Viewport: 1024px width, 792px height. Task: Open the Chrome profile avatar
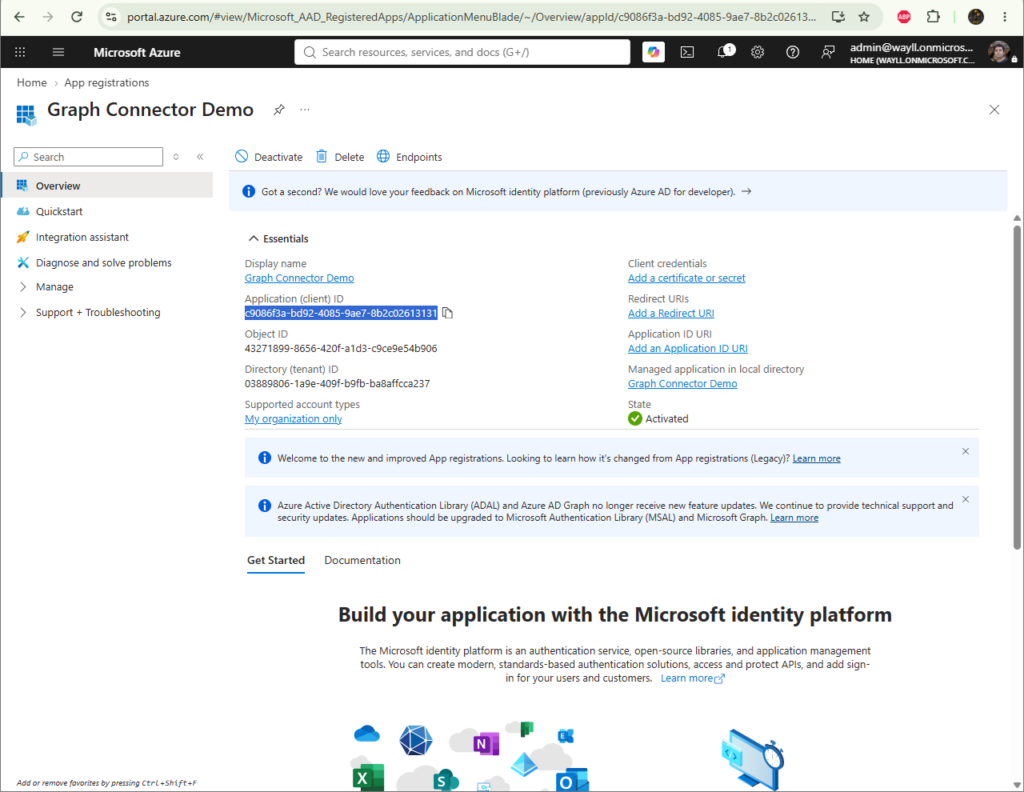pos(976,17)
